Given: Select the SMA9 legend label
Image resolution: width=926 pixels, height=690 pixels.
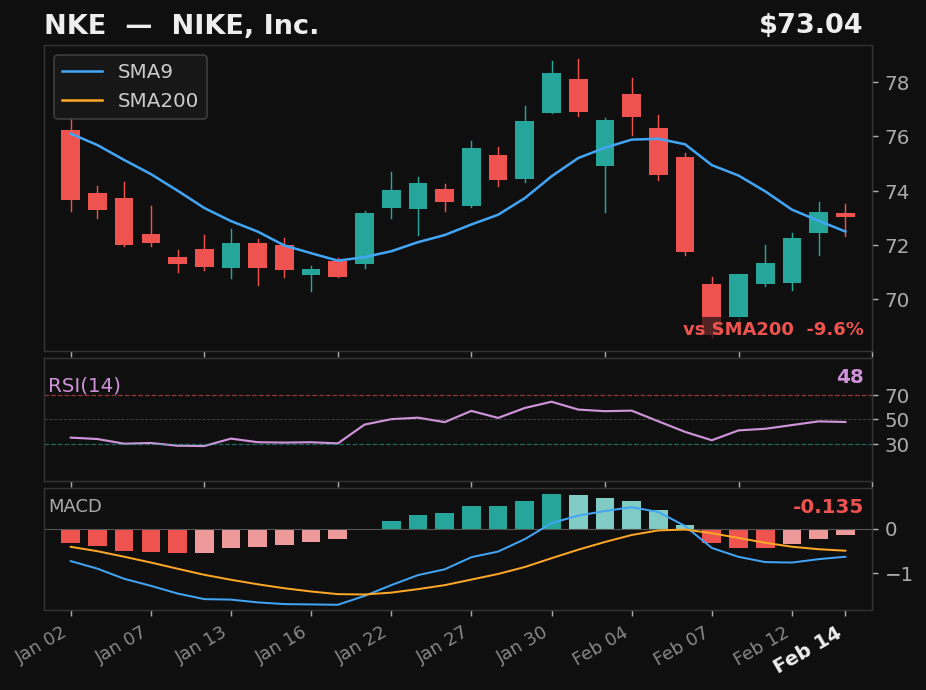Looking at the screenshot, I should point(145,71).
